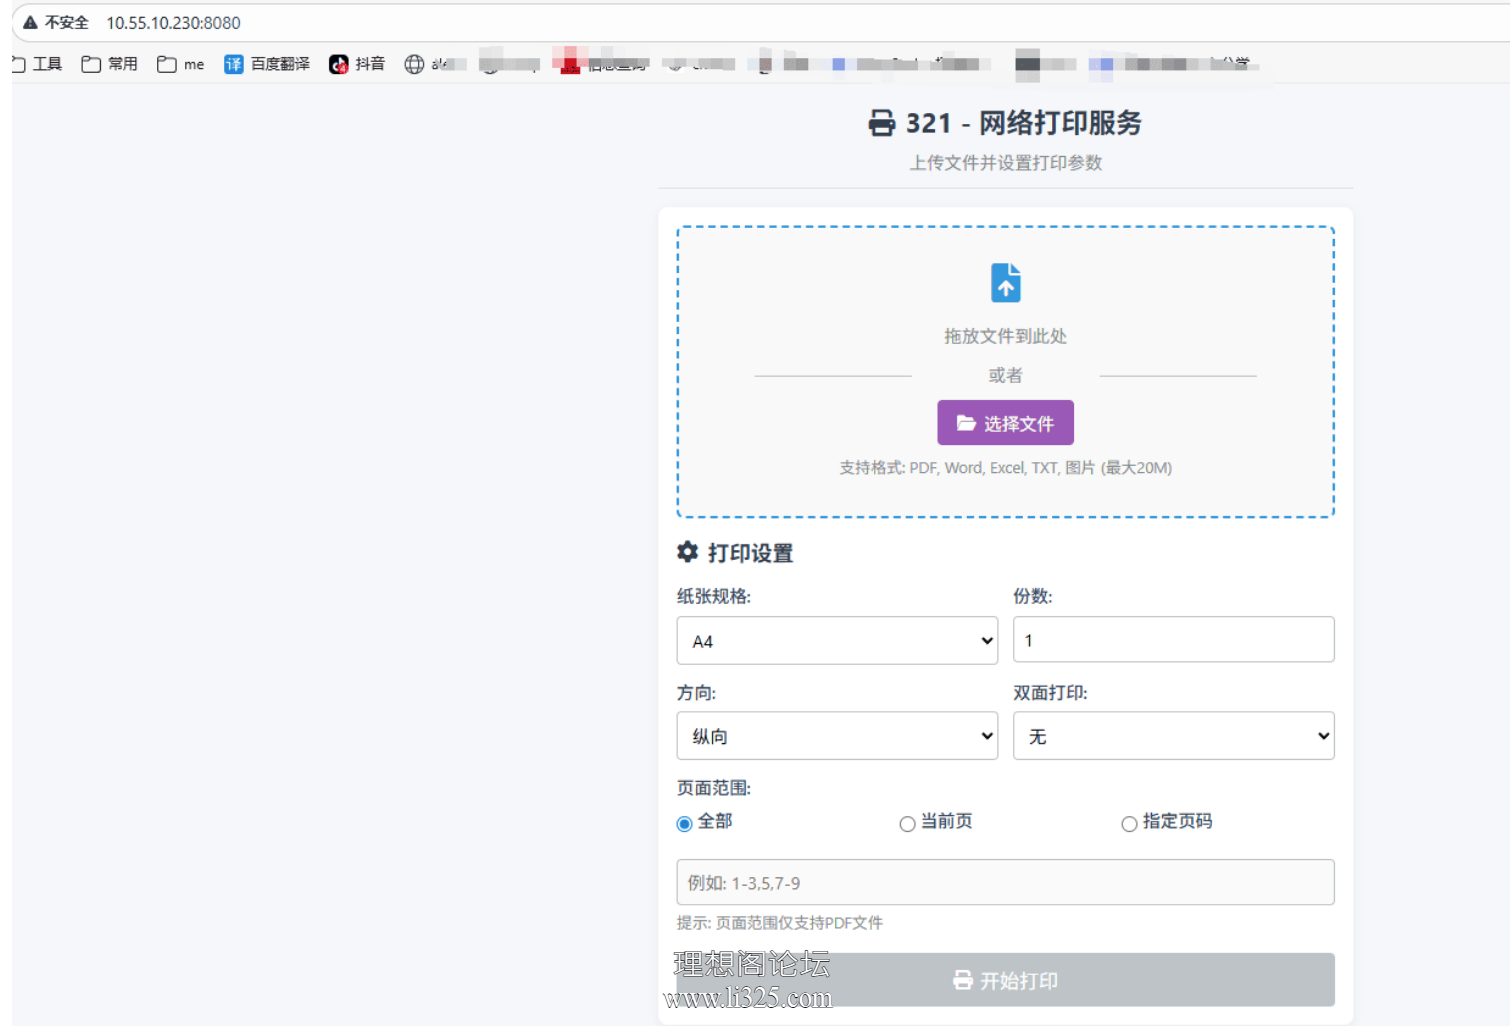The height and width of the screenshot is (1026, 1510).
Task: Open the 纸张规格 A4 dropdown
Action: 837,641
